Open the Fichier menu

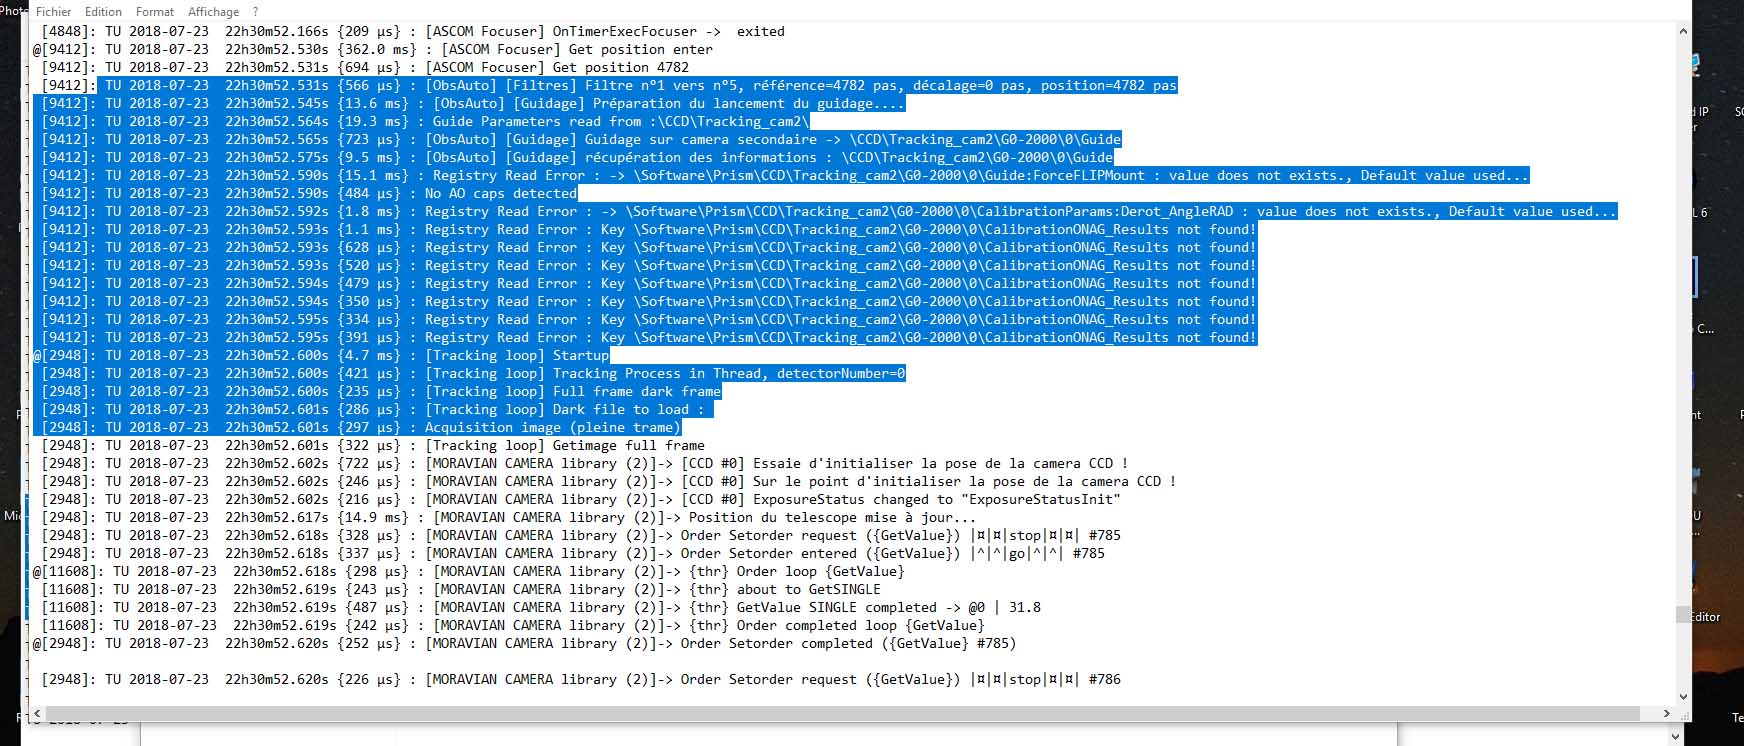[53, 11]
